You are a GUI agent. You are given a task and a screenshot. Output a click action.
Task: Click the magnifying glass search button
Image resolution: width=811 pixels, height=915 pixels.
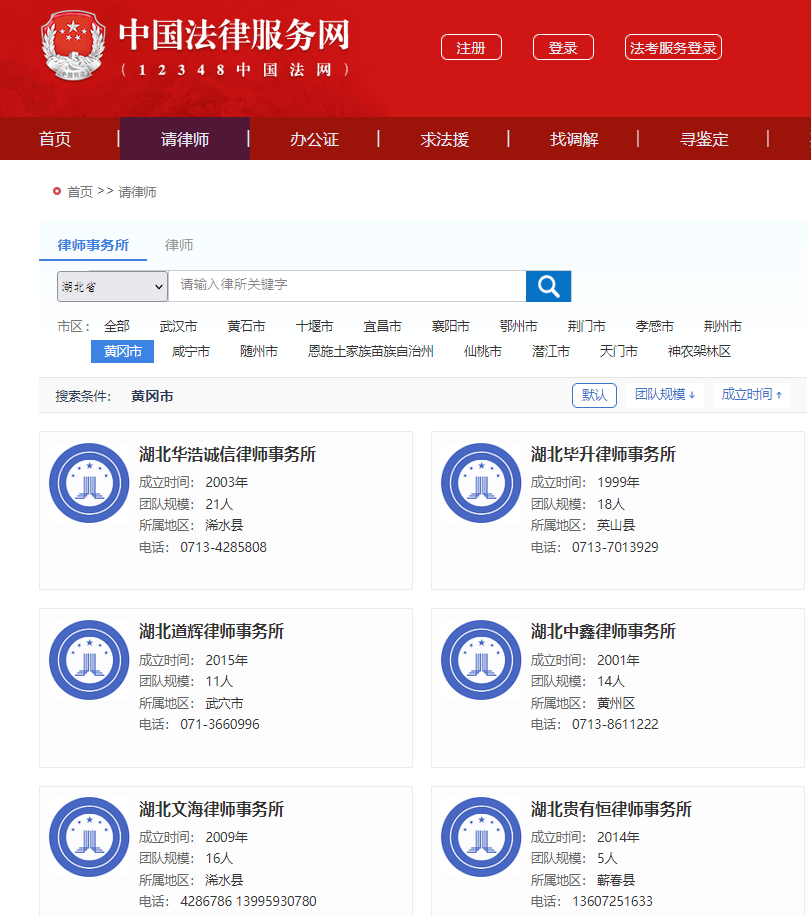(x=548, y=286)
